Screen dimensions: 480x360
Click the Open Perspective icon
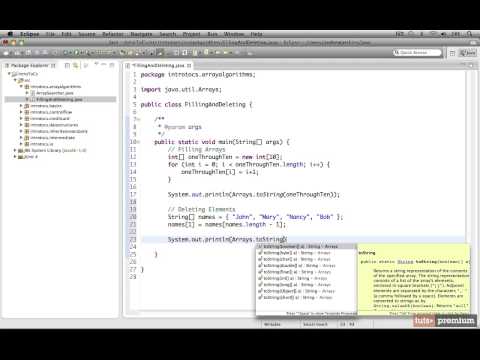coord(452,53)
